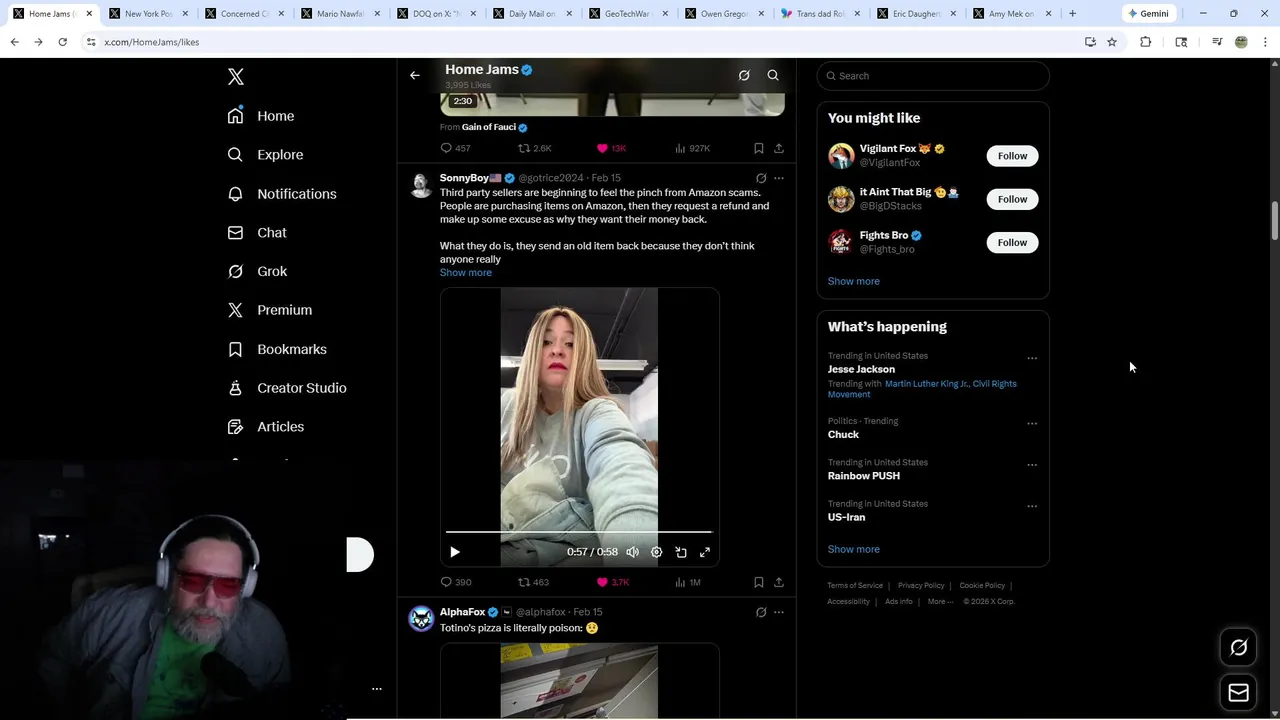Viewport: 1280px width, 720px height.
Task: Open more options for US-Iran trend
Action: coord(1032,506)
